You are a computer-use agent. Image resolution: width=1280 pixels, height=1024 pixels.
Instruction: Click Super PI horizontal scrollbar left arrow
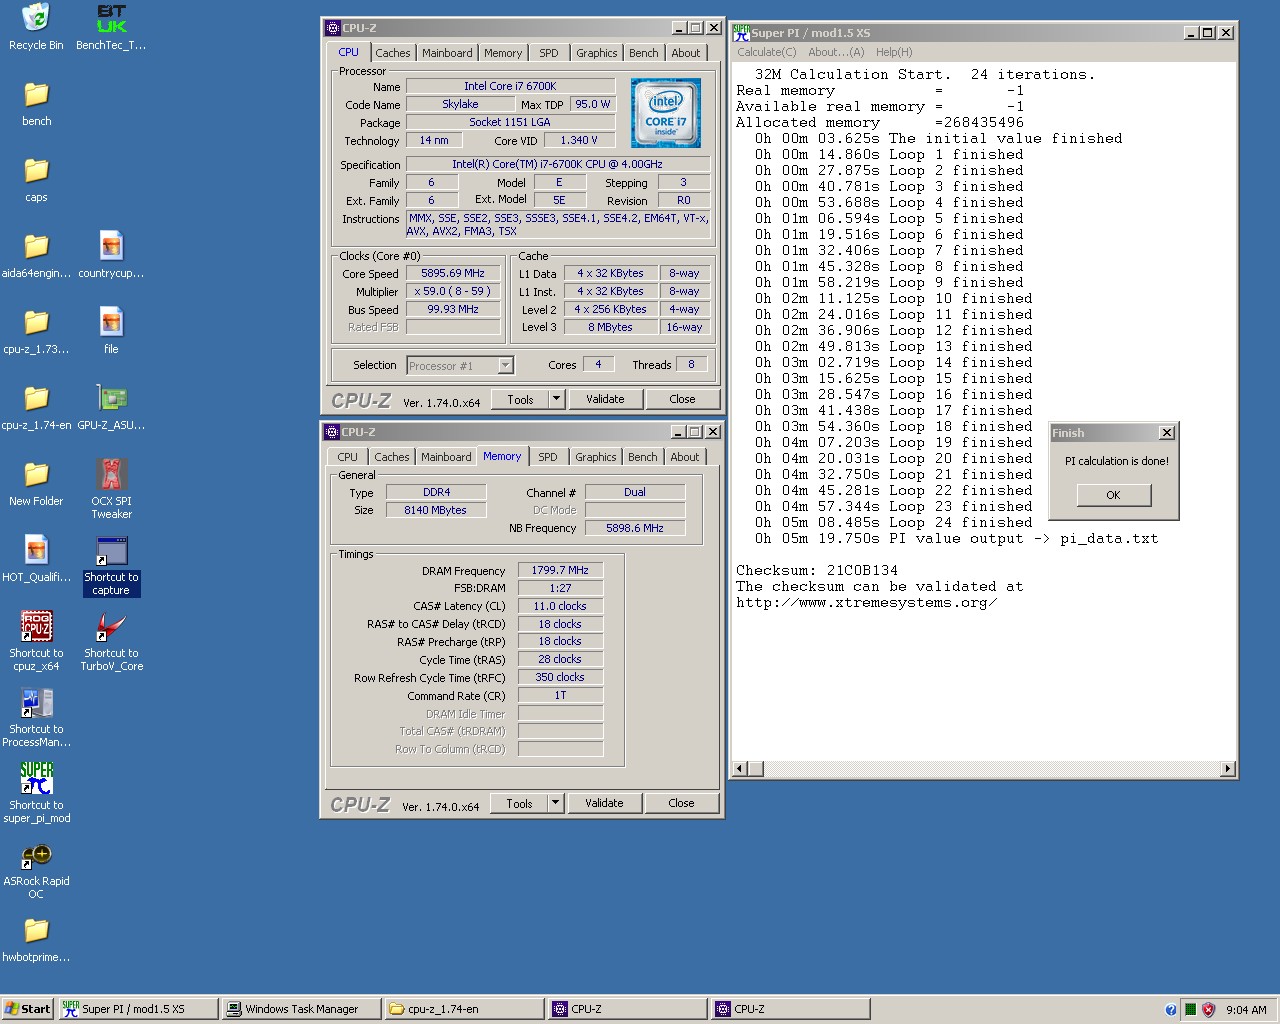(741, 769)
